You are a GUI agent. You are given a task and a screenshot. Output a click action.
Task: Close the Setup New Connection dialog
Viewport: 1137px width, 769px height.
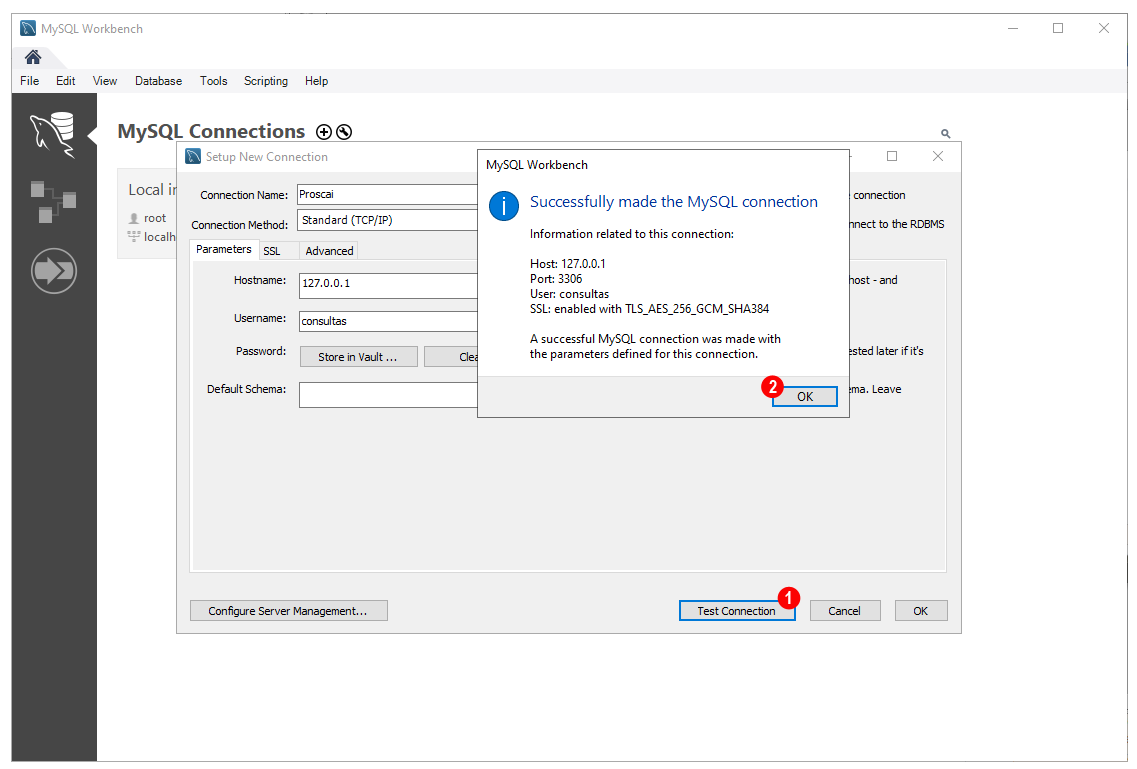[938, 157]
